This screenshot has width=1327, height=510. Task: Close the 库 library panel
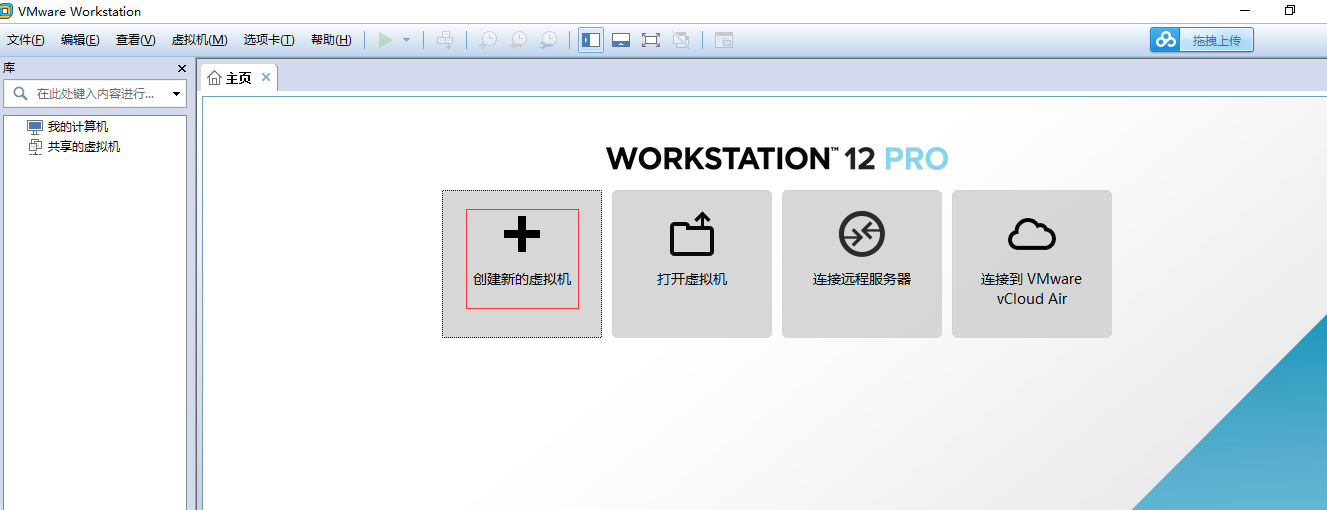[182, 68]
